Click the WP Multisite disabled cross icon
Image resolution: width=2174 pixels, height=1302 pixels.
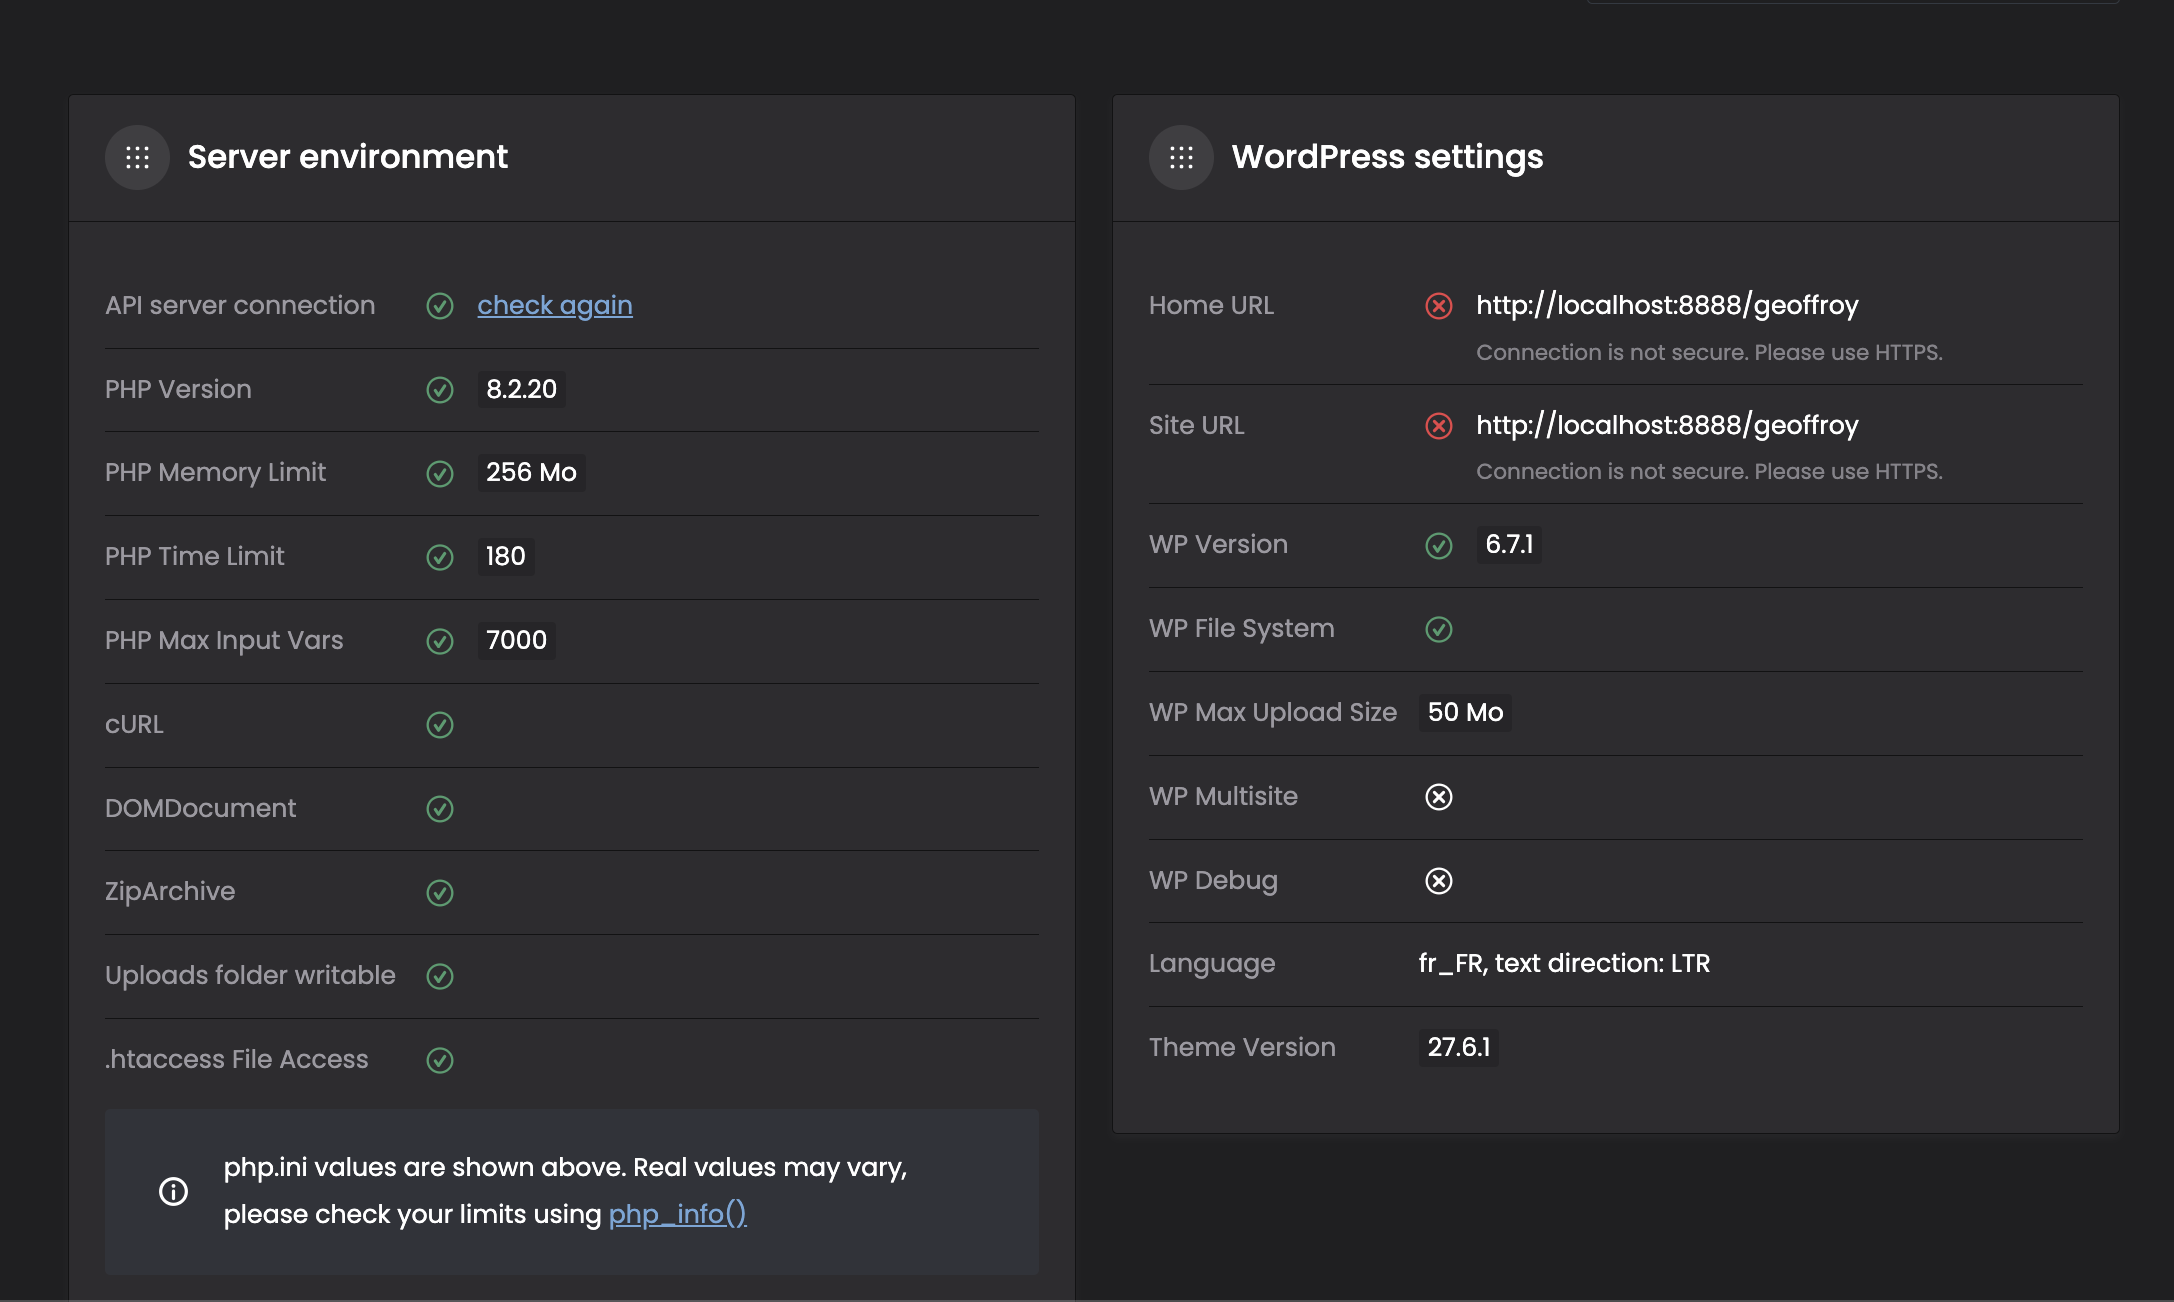(x=1439, y=797)
